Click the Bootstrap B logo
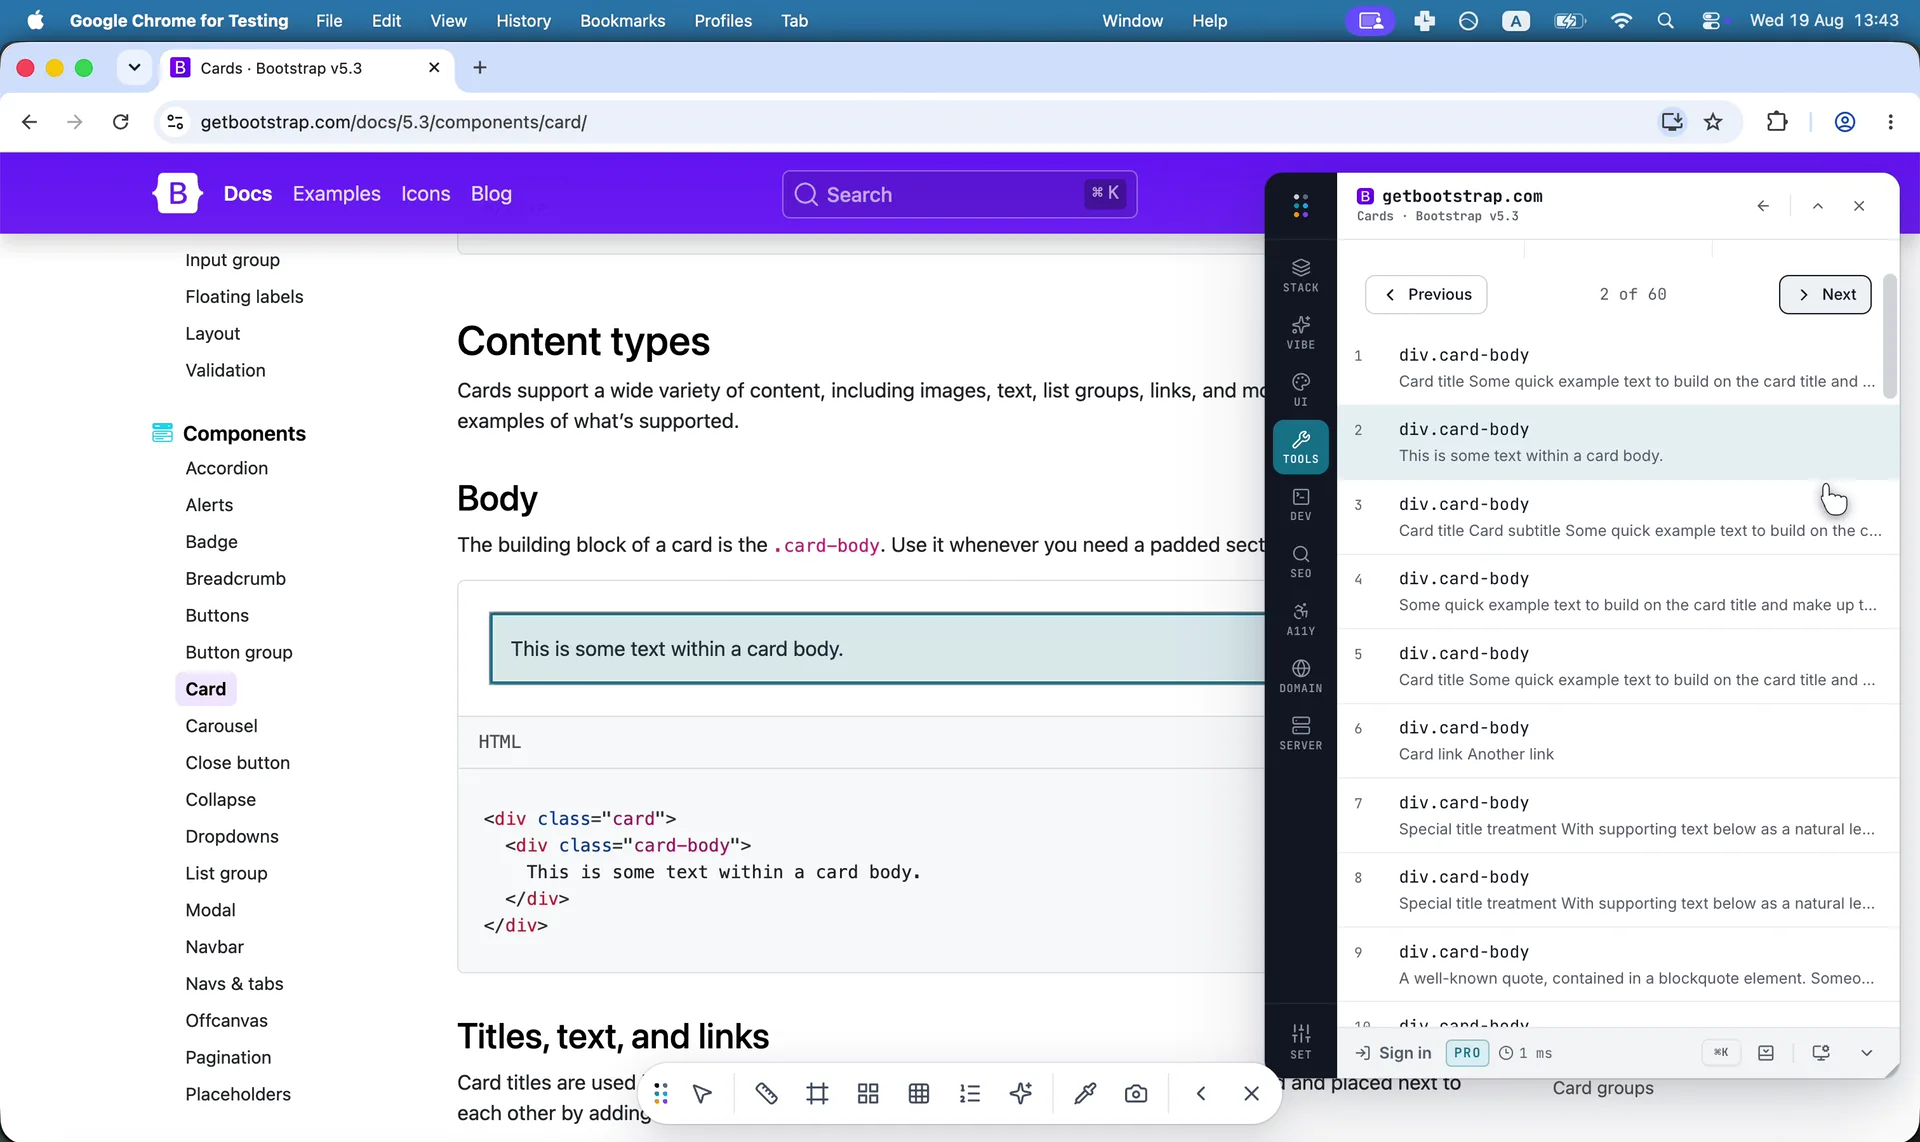The width and height of the screenshot is (1920, 1142). coord(177,194)
